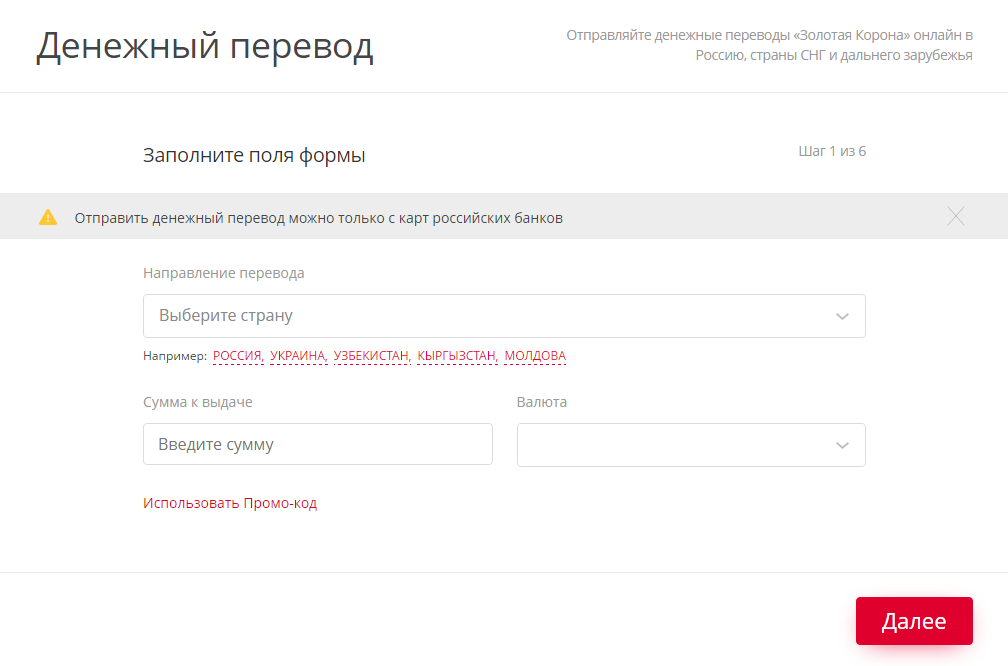This screenshot has height=666, width=1008.
Task: Select example country МОЛДОВА
Action: pos(535,356)
